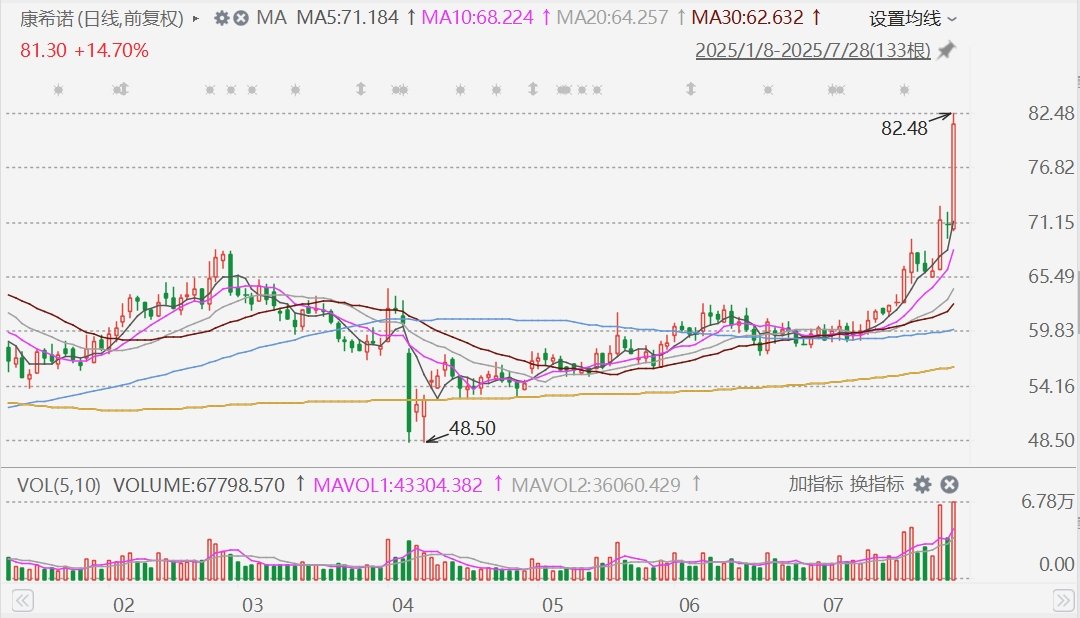Click the first event marker above the January candles
This screenshot has width=1080, height=618.
[58, 90]
